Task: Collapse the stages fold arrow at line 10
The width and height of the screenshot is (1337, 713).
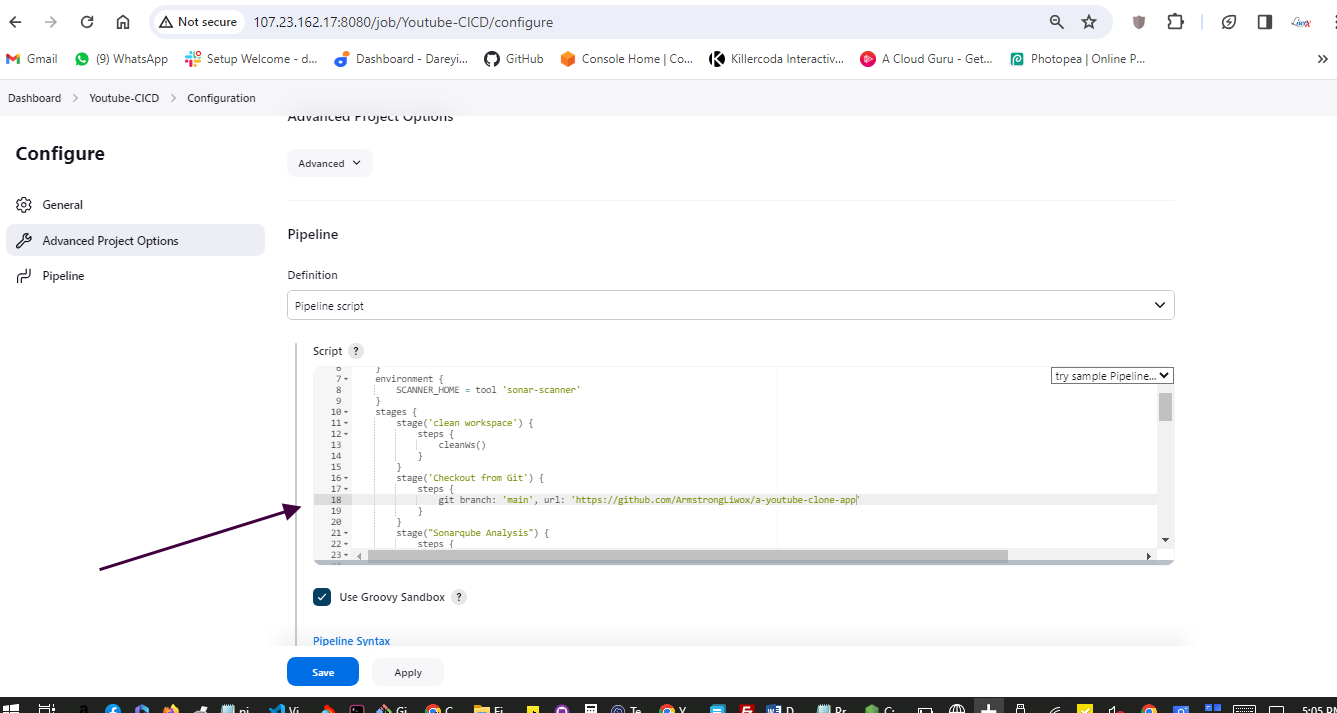Action: 346,412
